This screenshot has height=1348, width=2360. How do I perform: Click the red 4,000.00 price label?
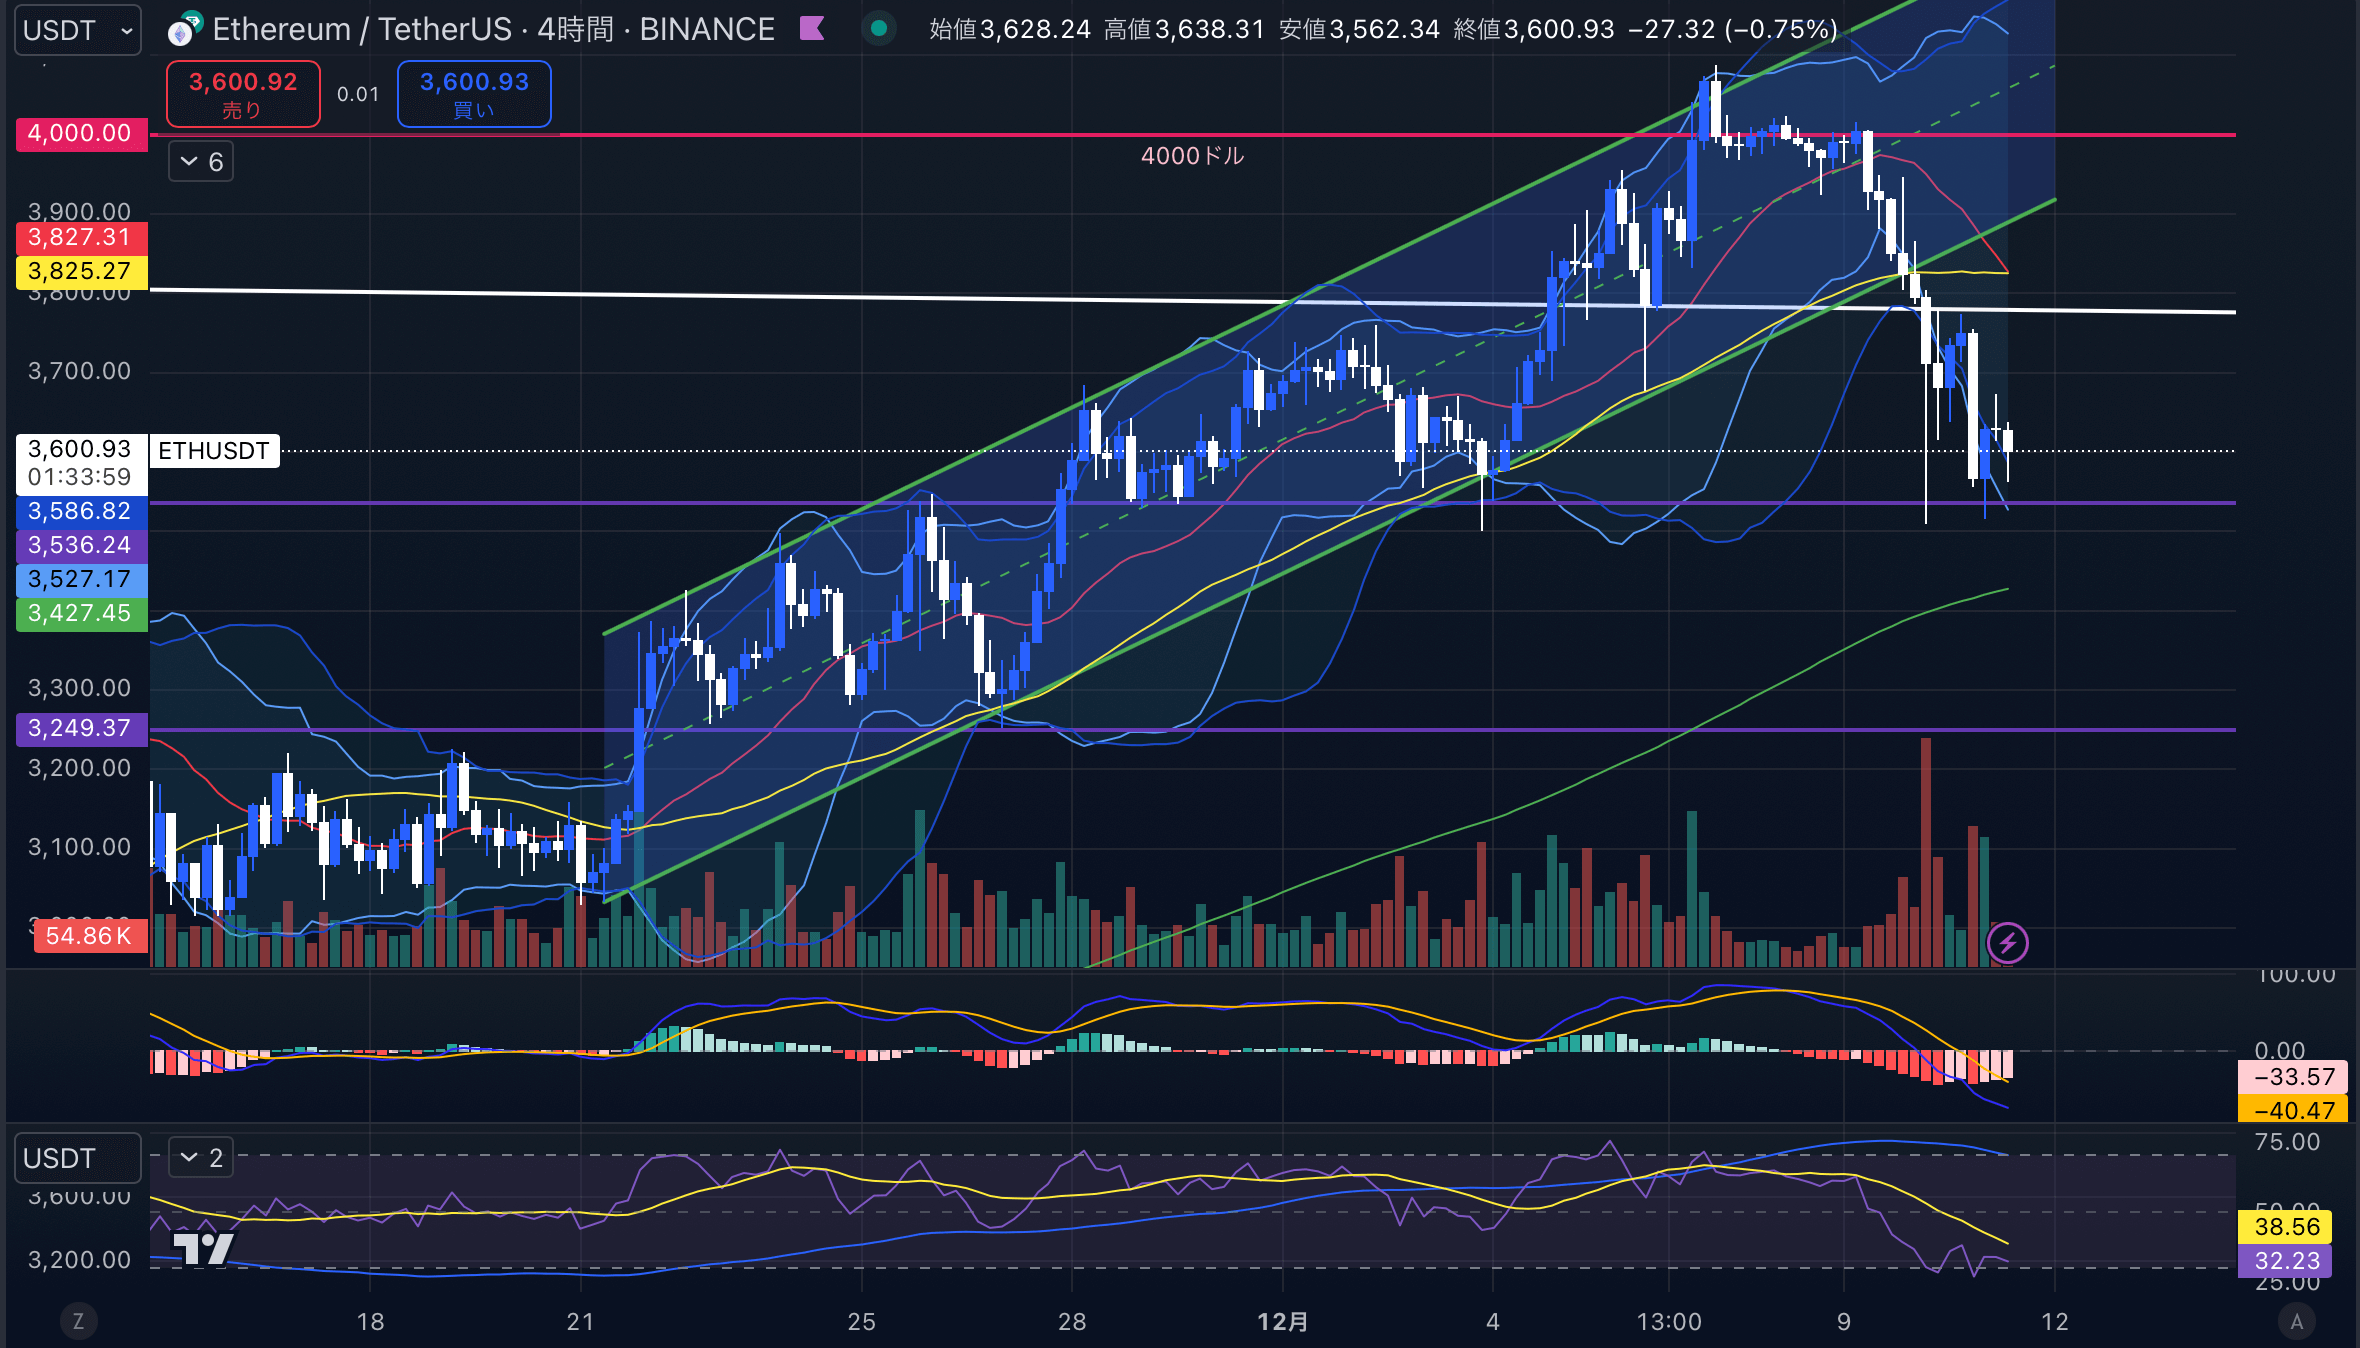click(81, 134)
